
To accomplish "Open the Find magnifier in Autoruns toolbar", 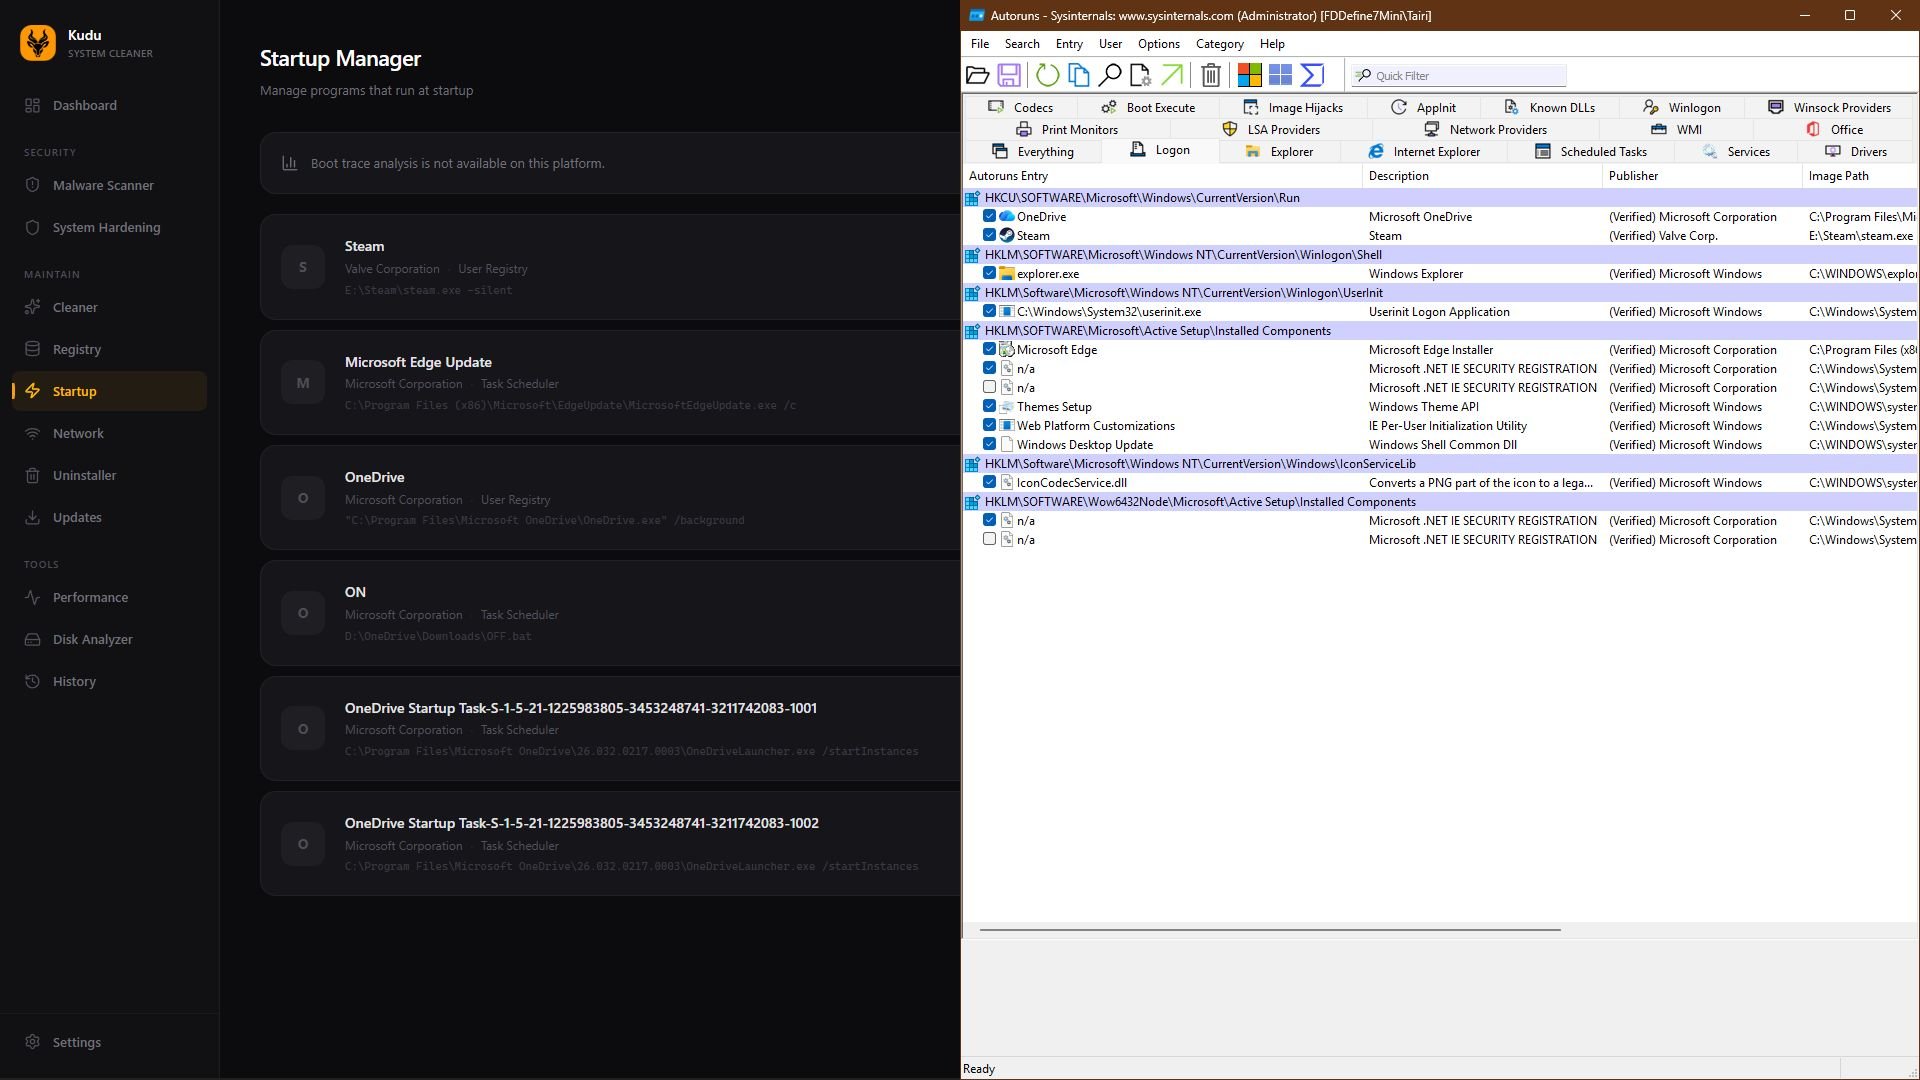I will 1109,75.
